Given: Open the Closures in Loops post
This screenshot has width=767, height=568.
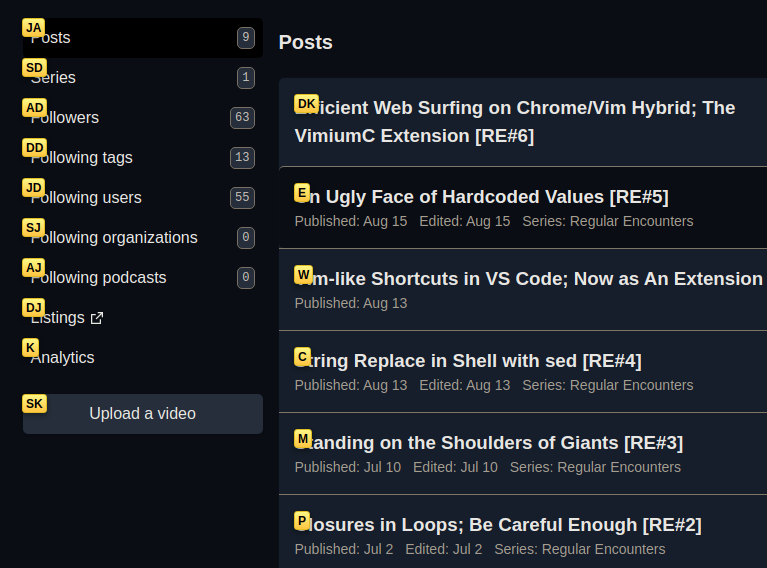Looking at the screenshot, I should [x=498, y=525].
